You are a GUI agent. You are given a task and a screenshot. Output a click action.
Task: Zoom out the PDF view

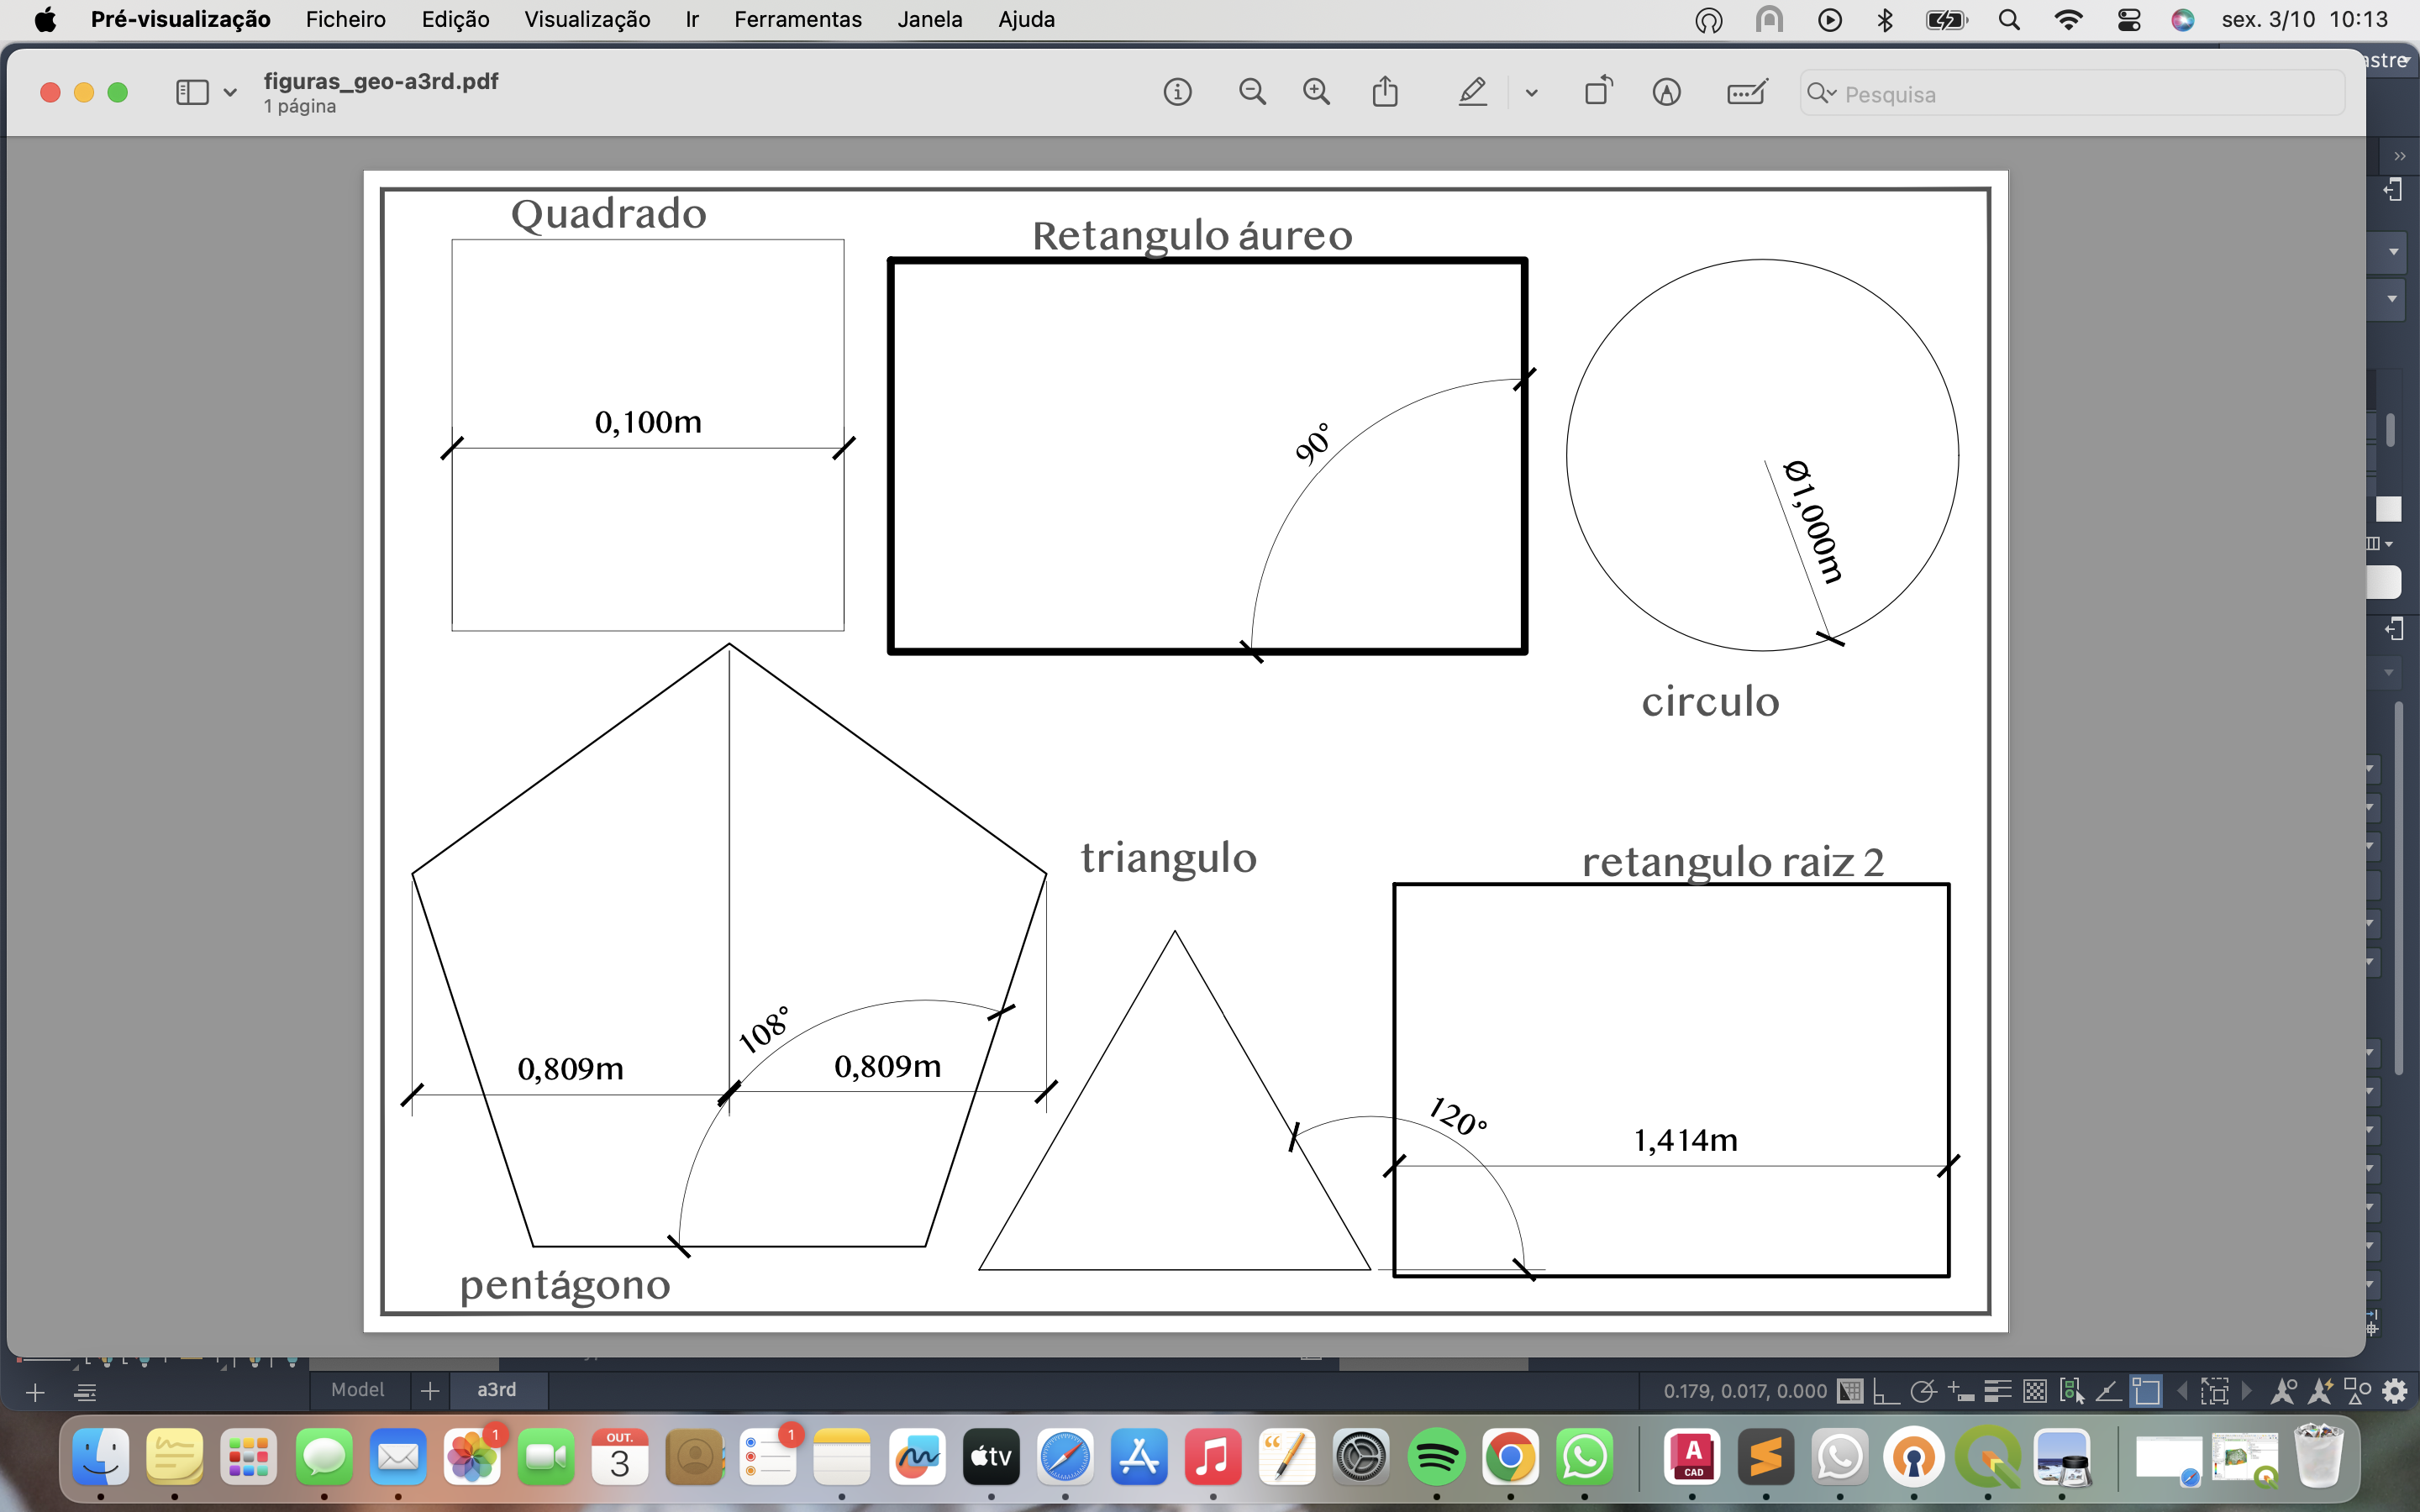click(1252, 93)
